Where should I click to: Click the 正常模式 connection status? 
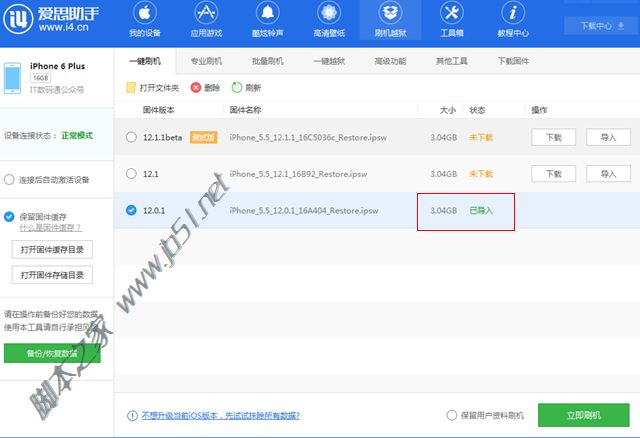tap(77, 136)
